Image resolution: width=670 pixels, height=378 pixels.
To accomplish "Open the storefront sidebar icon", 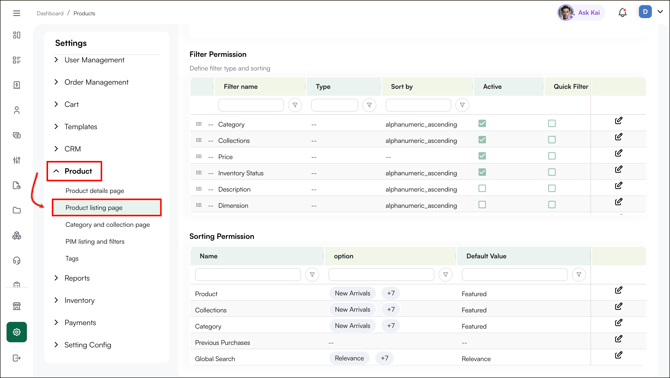I will (x=17, y=306).
